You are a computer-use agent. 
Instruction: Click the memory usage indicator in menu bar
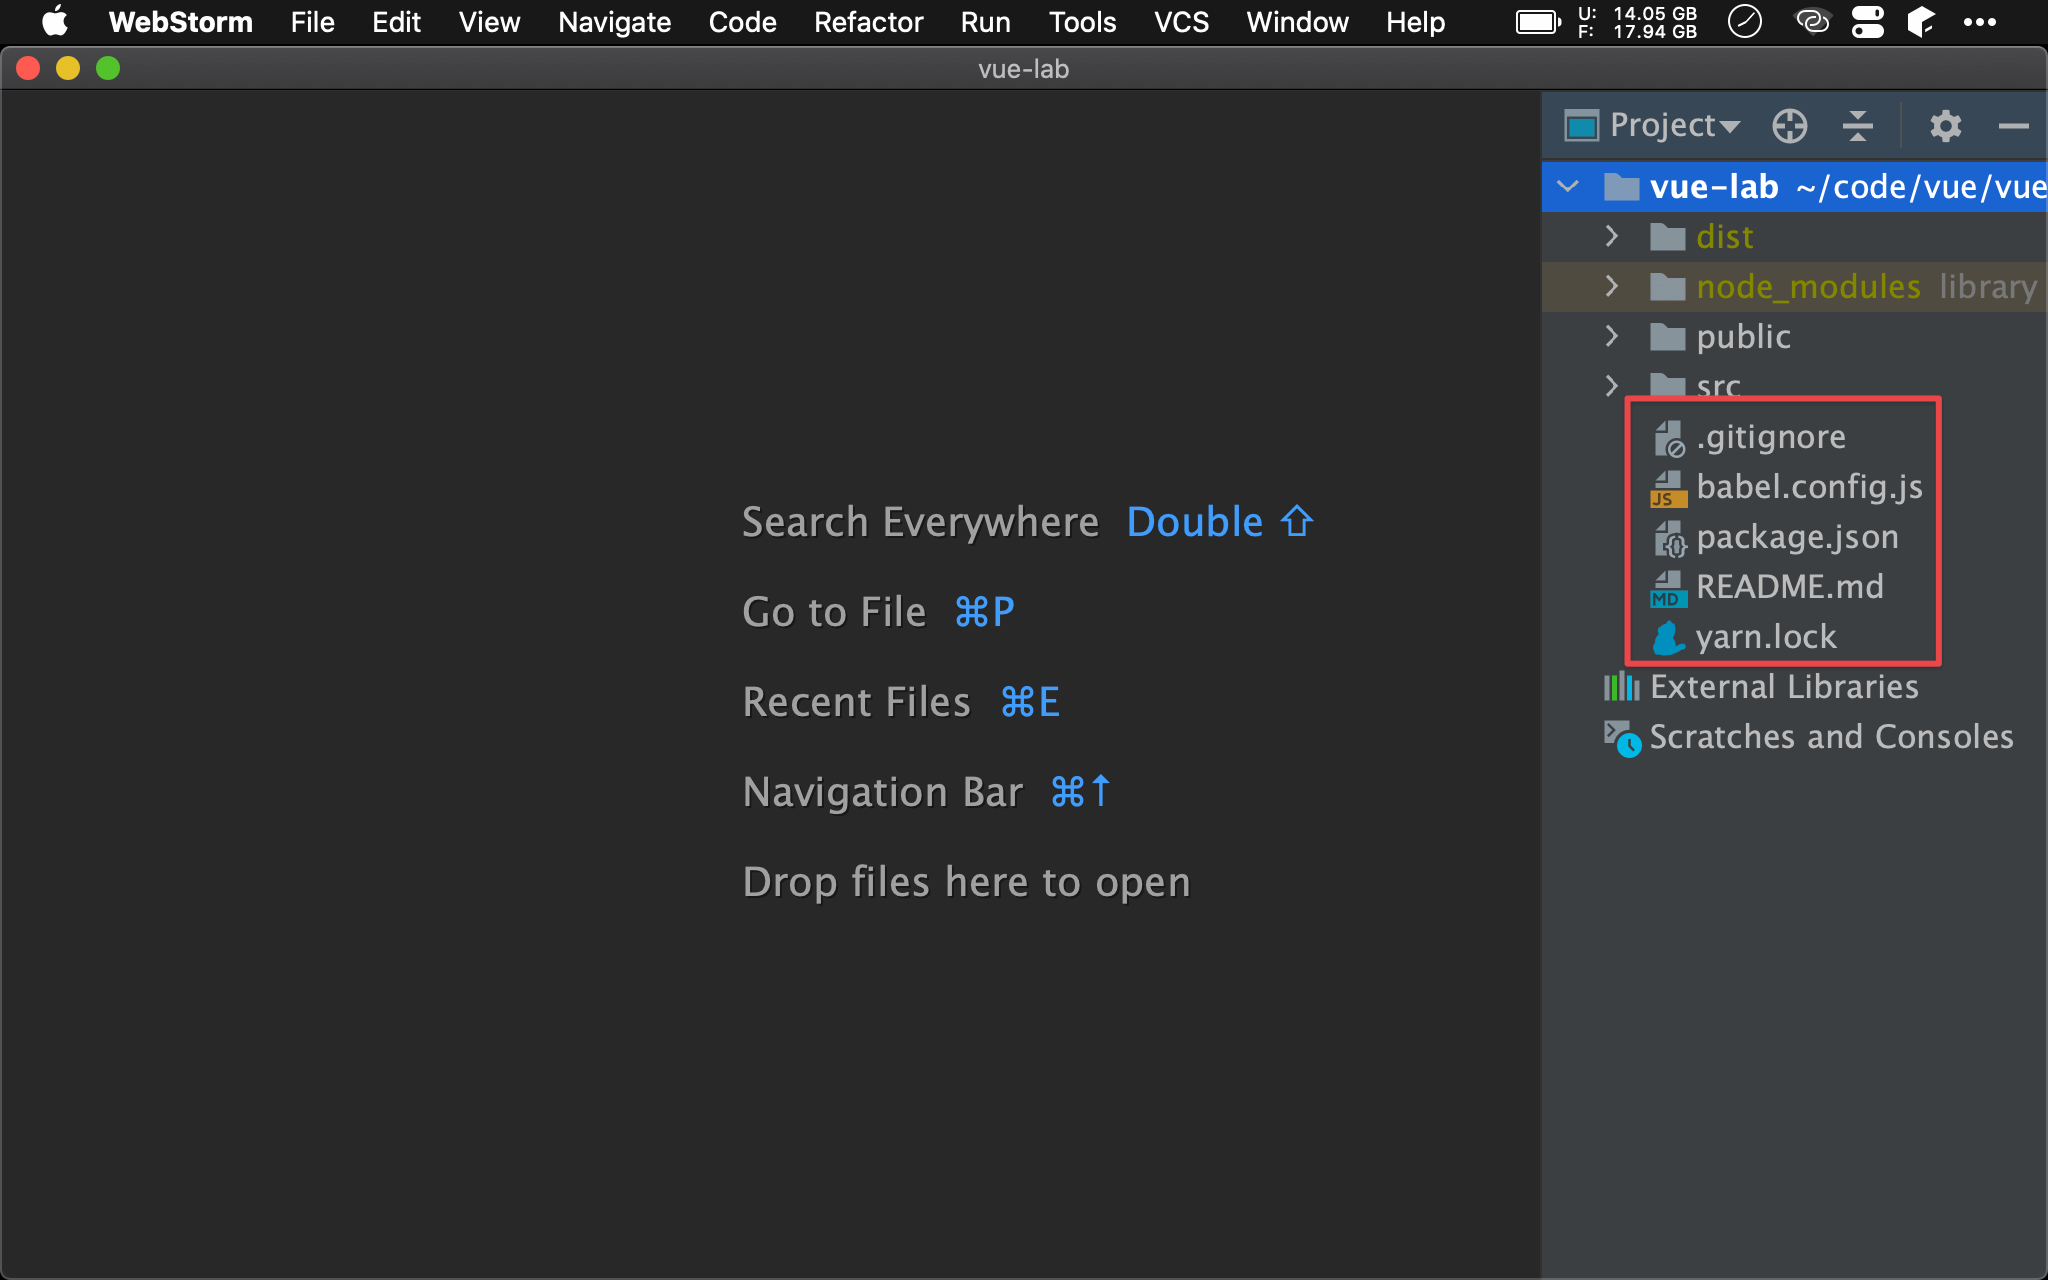pyautogui.click(x=1637, y=22)
